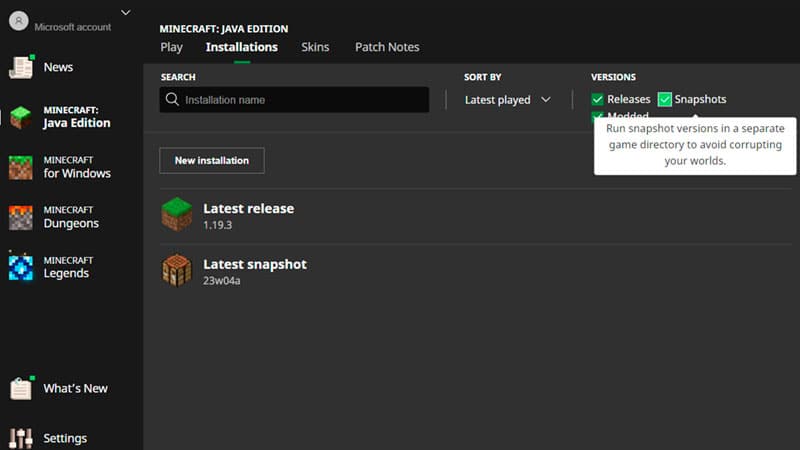Click the sort-by dropdown arrow

pyautogui.click(x=546, y=99)
